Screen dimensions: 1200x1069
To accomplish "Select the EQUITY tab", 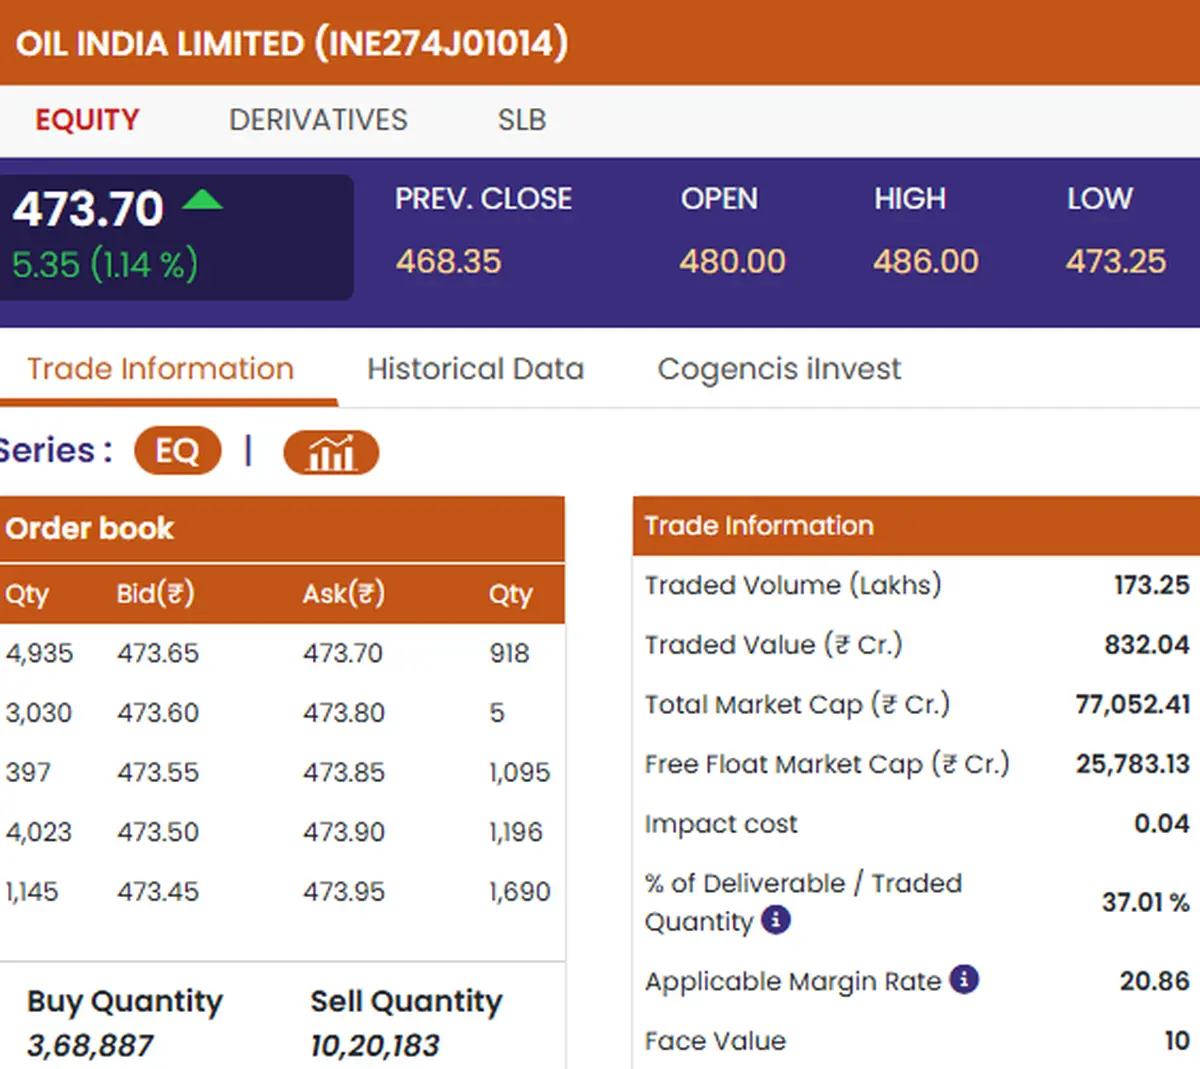I will [x=87, y=120].
